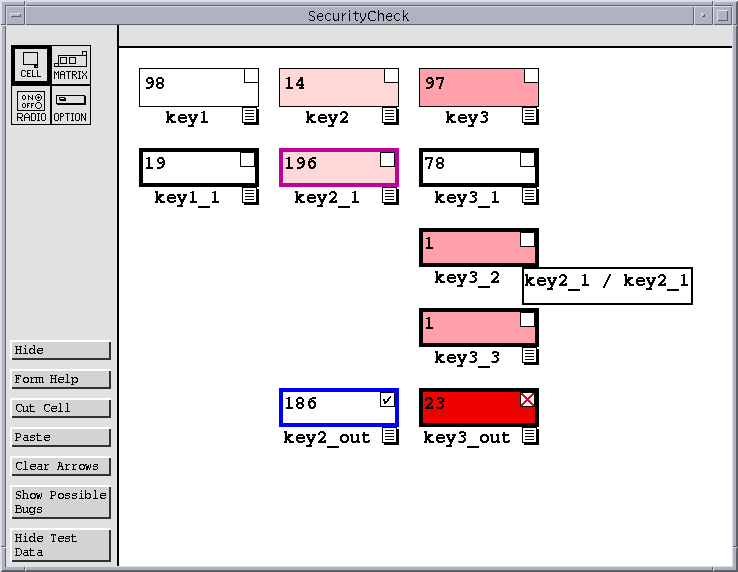Select the CELL tool icon
Screen dimensions: 738x572
click(x=30, y=65)
